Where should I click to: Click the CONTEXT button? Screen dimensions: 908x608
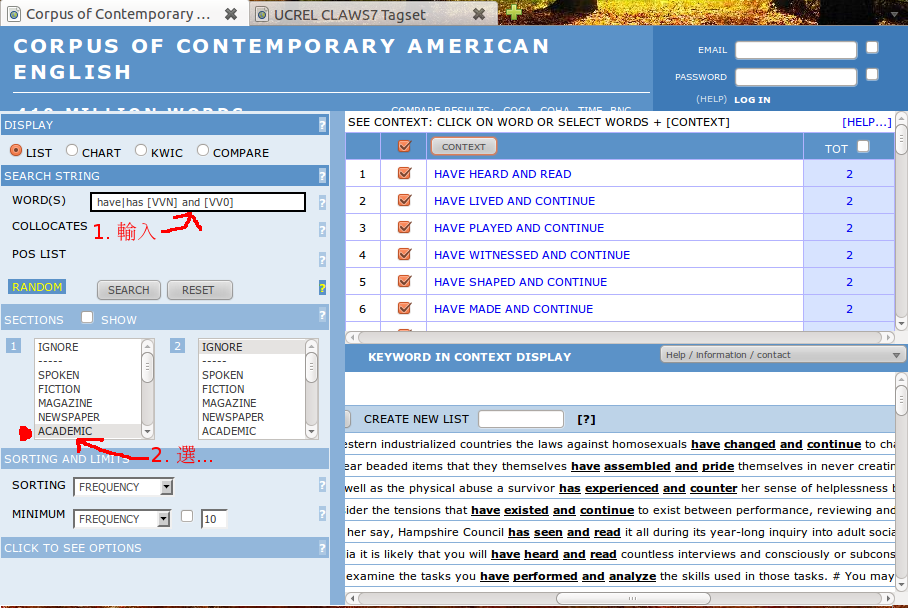(x=463, y=147)
